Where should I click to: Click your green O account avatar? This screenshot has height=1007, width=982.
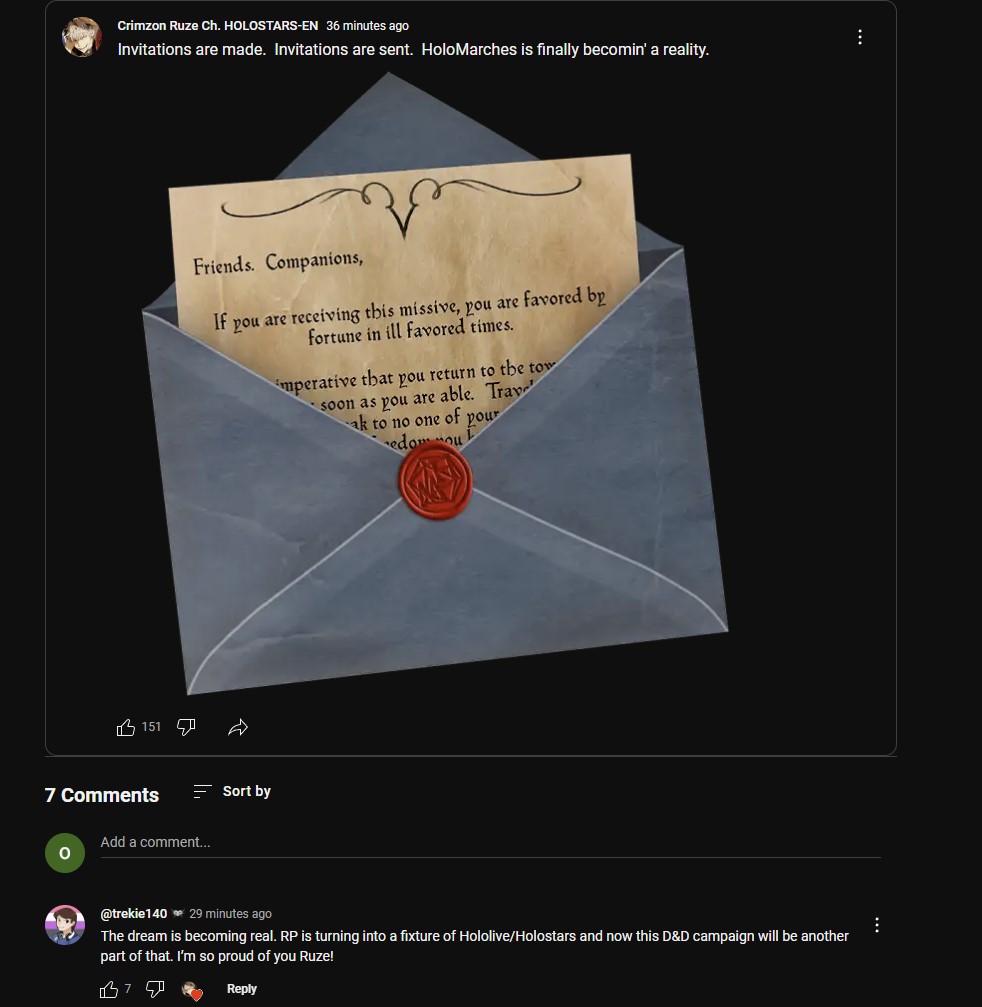(x=65, y=853)
